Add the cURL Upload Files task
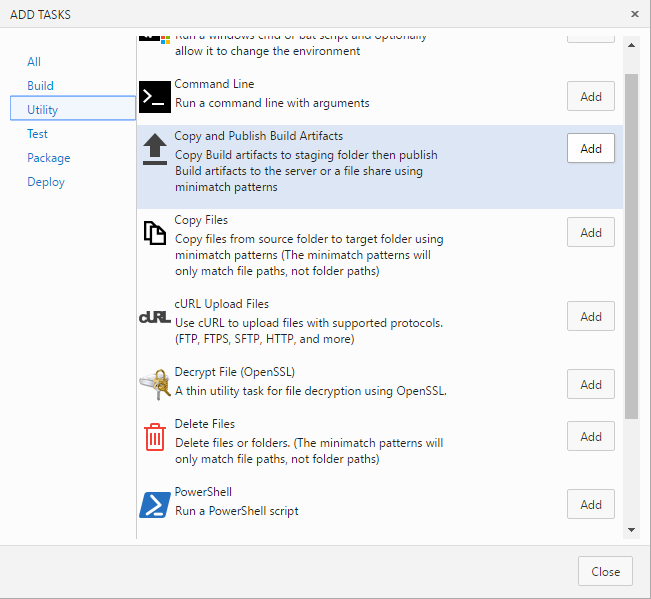Image resolution: width=651 pixels, height=599 pixels. [x=591, y=316]
